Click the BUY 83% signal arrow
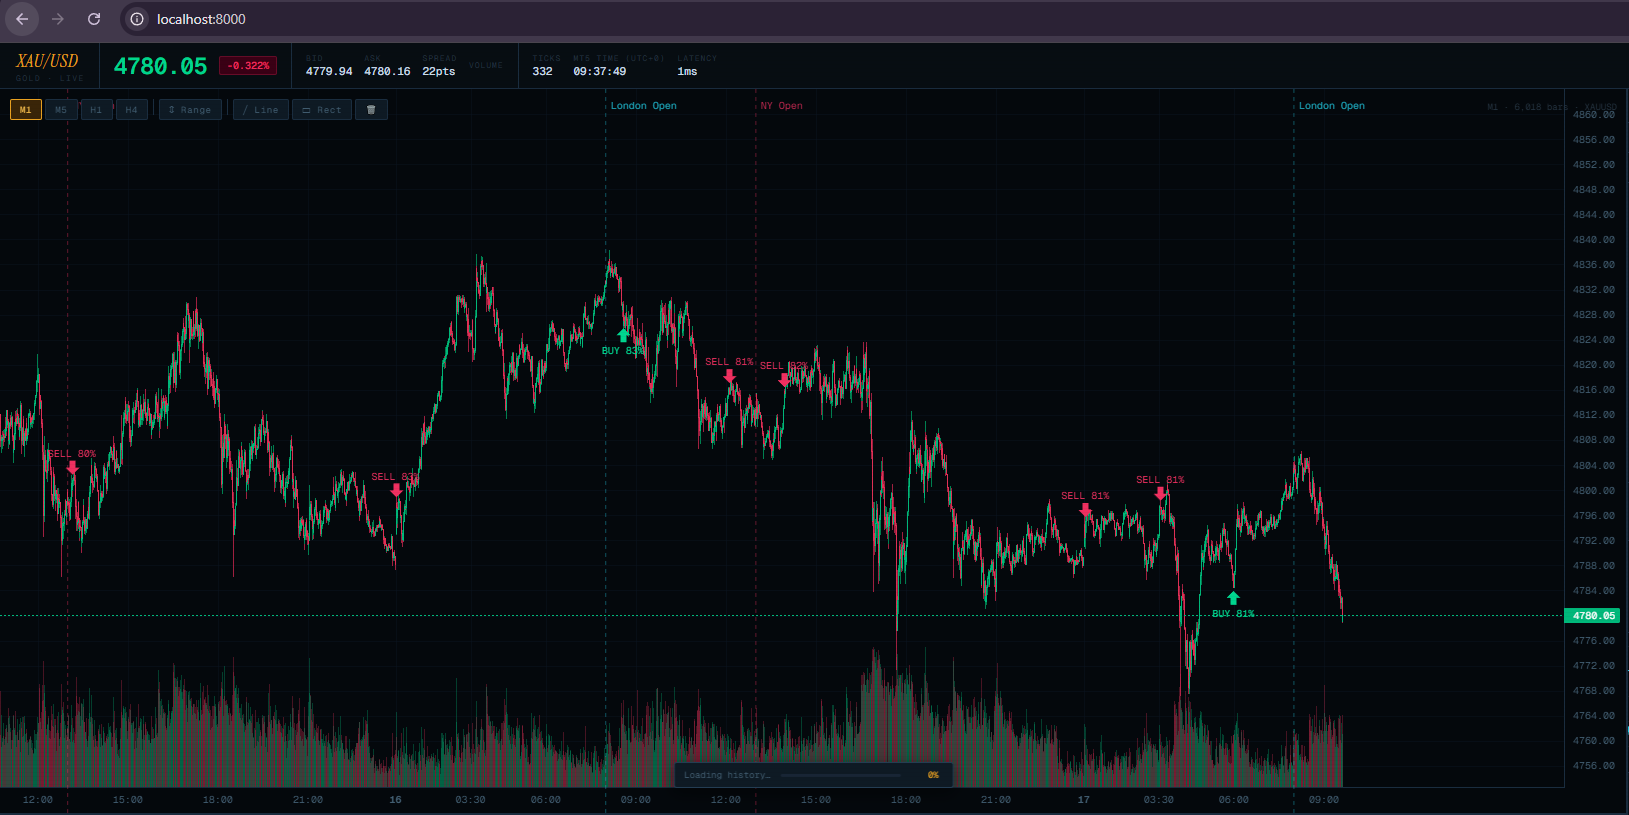Screen dimensions: 1629x815 pos(624,335)
